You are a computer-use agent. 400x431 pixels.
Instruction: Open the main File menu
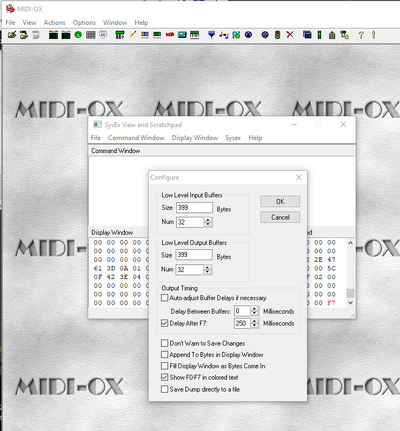pyautogui.click(x=10, y=23)
